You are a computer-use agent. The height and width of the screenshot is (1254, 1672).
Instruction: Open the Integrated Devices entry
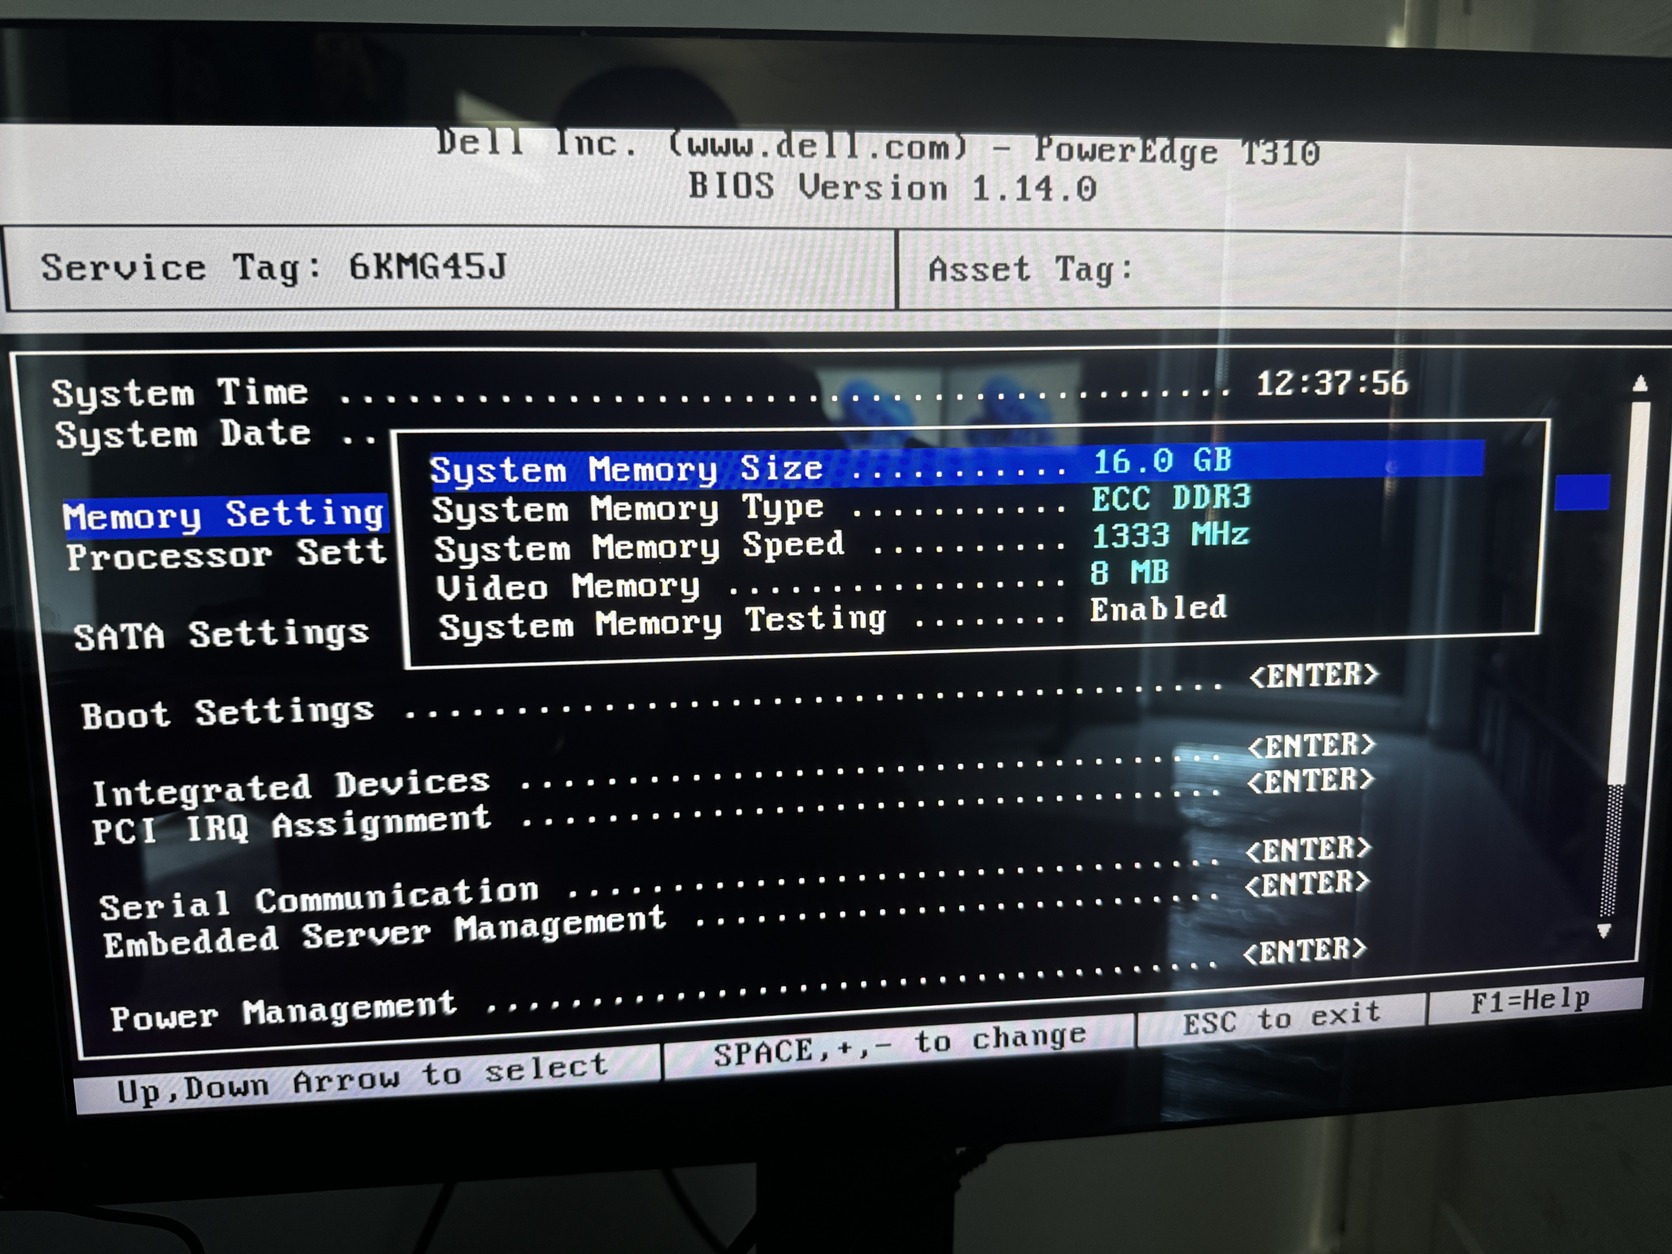point(291,787)
